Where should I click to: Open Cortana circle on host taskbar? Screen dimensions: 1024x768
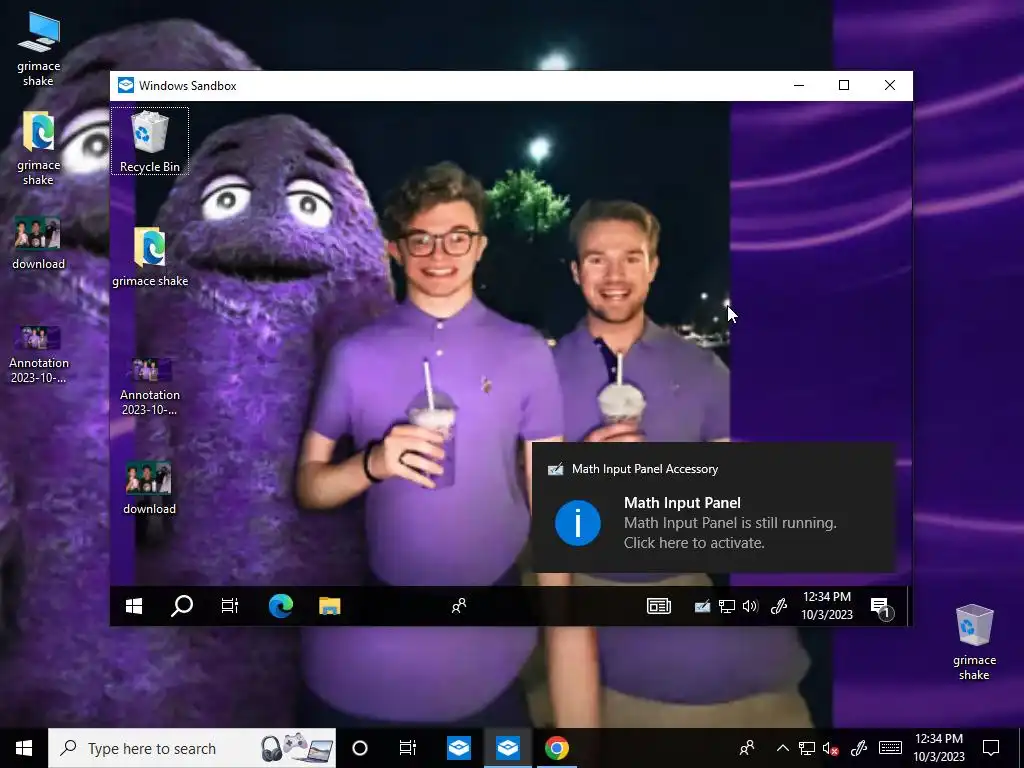click(x=360, y=748)
